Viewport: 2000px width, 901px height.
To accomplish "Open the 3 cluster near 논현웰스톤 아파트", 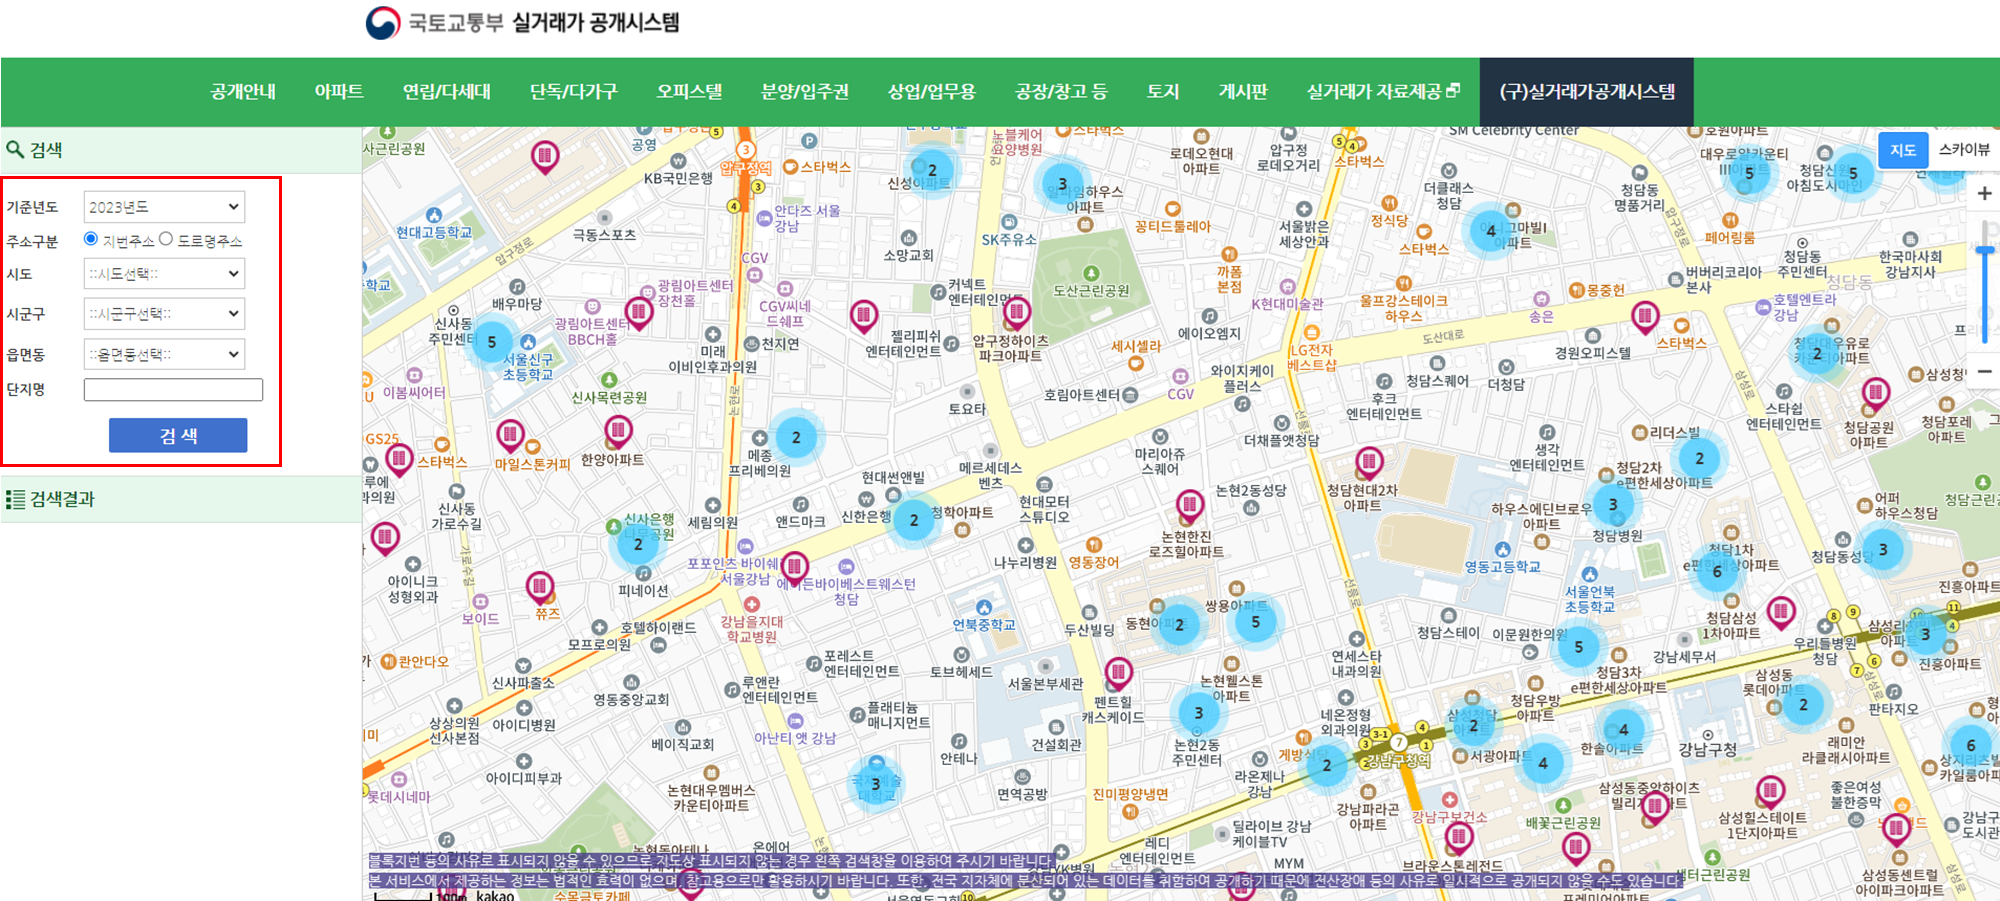I will [1198, 713].
